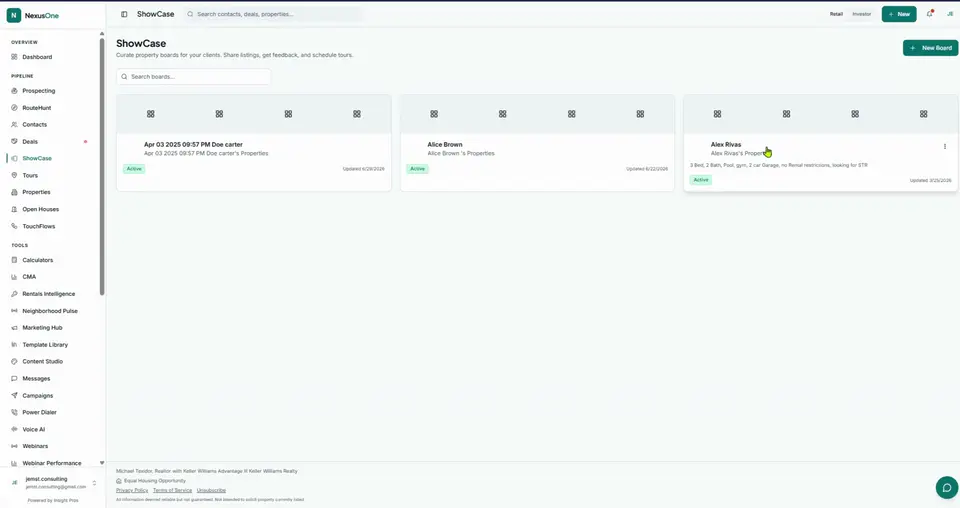Go to Neighborhood Pulse
960x508 pixels.
tap(50, 311)
